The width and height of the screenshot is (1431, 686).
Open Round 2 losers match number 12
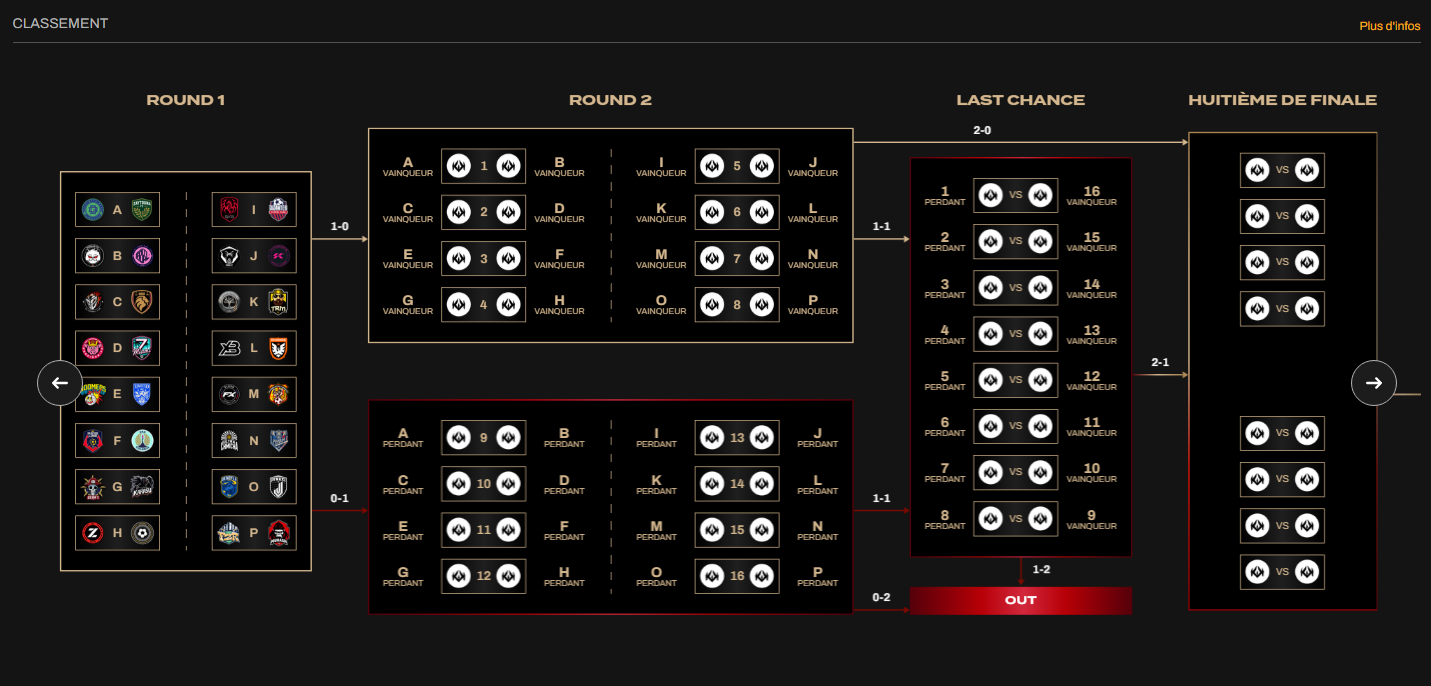click(x=483, y=576)
